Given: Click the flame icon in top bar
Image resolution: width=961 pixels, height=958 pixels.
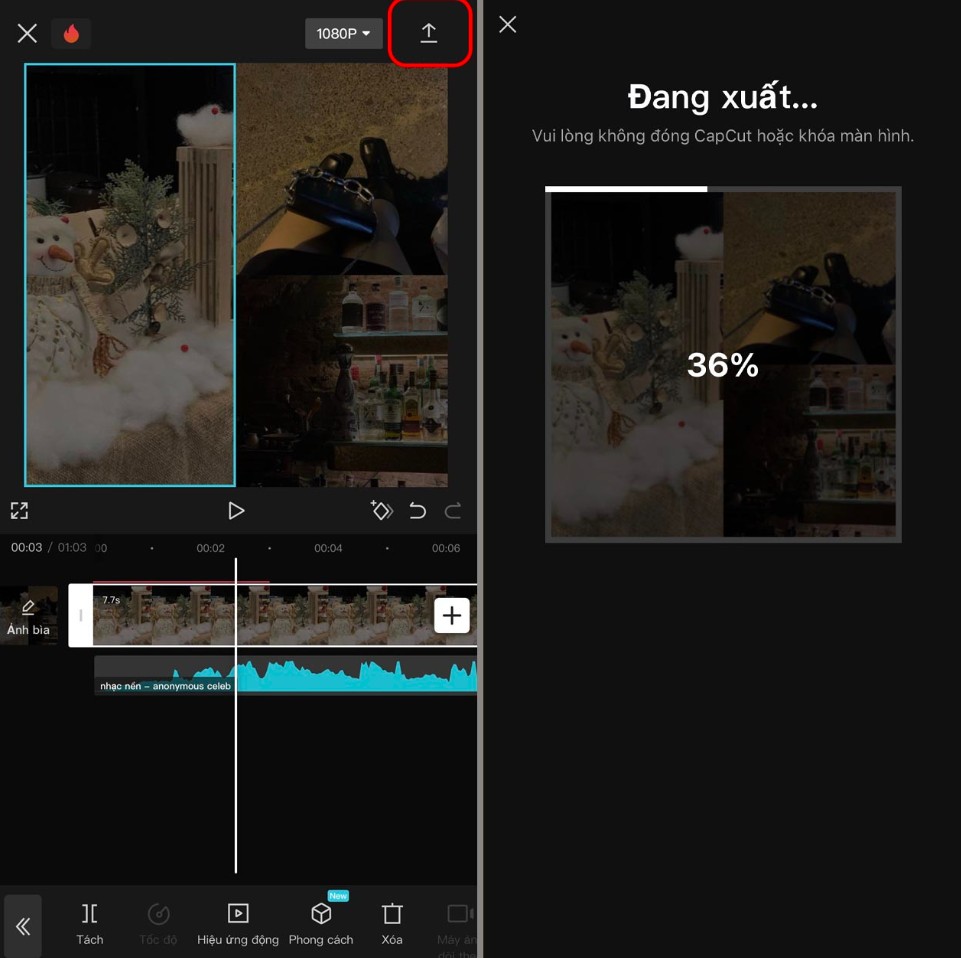Looking at the screenshot, I should tap(71, 33).
